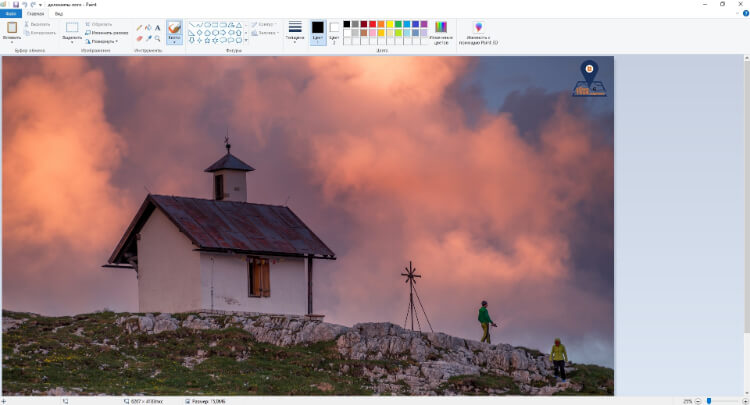Open Edit with Paint 3D
The height and width of the screenshot is (405, 750).
[477, 28]
